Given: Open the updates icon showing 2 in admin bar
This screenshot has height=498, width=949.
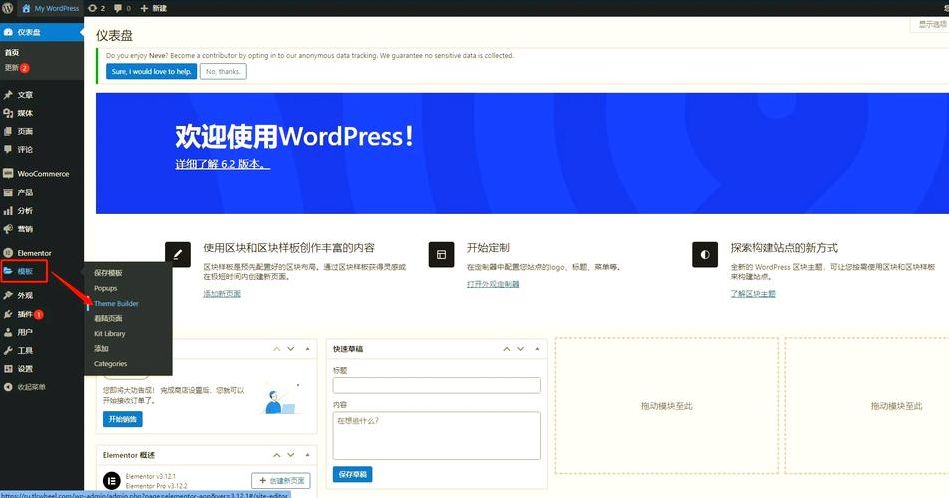Looking at the screenshot, I should 96,8.
